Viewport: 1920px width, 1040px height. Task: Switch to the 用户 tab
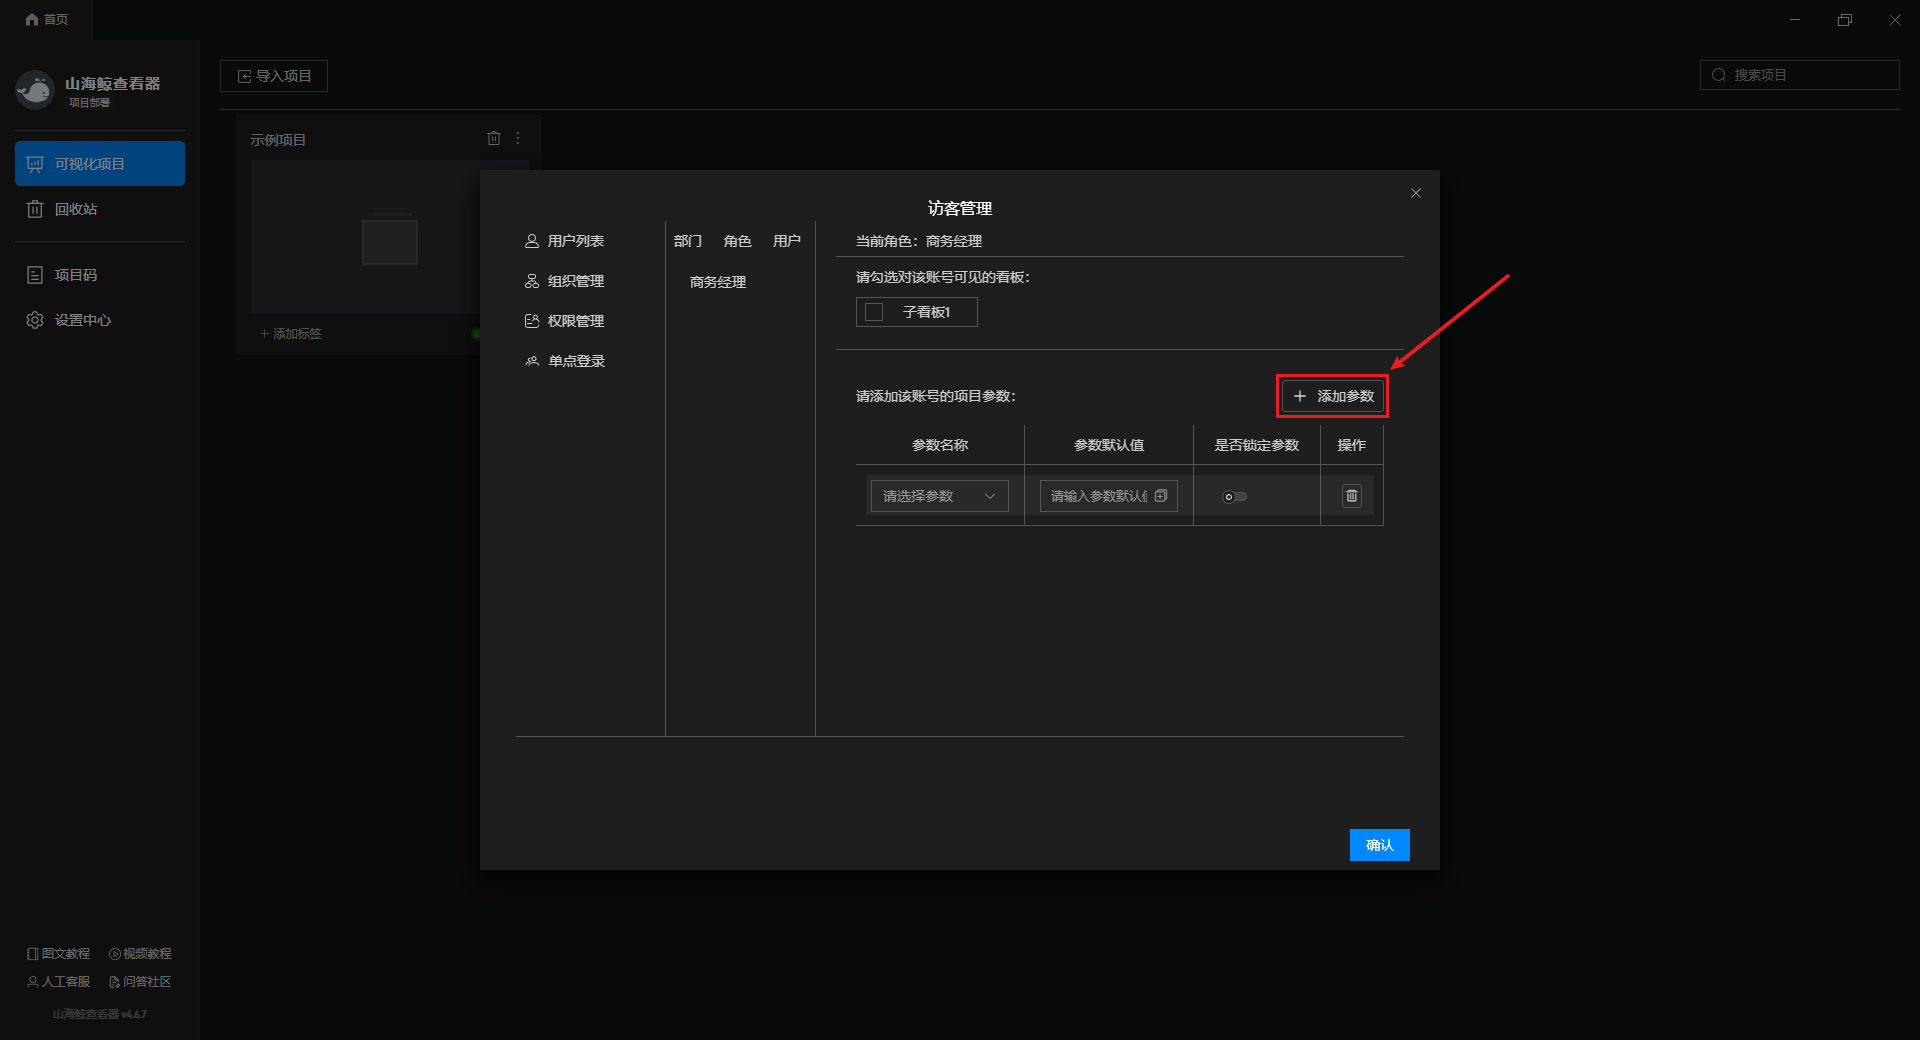pyautogui.click(x=786, y=241)
